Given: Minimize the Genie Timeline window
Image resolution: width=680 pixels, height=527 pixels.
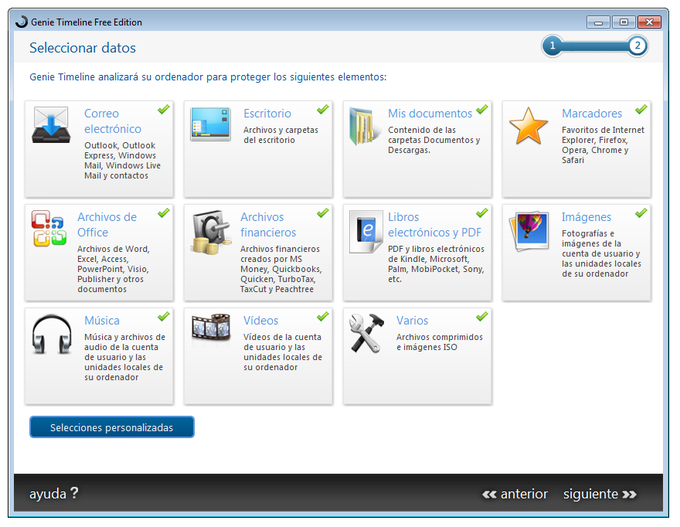Looking at the screenshot, I should [x=598, y=22].
